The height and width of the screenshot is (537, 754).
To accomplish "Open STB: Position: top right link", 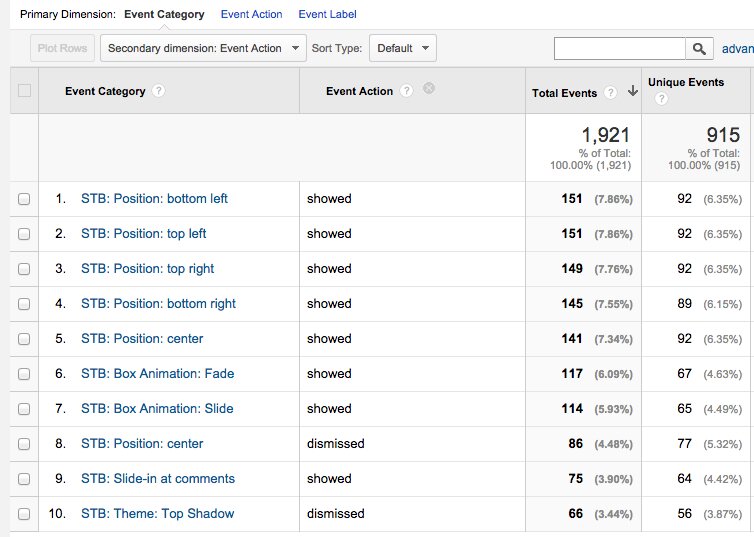I will tap(147, 269).
